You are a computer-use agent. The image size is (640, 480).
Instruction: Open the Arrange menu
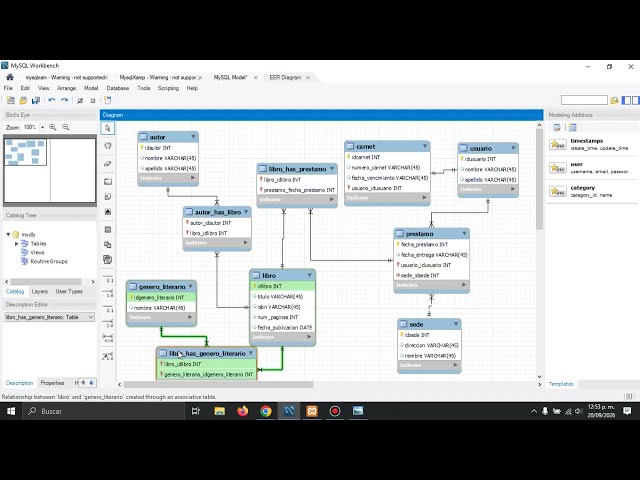[x=67, y=88]
